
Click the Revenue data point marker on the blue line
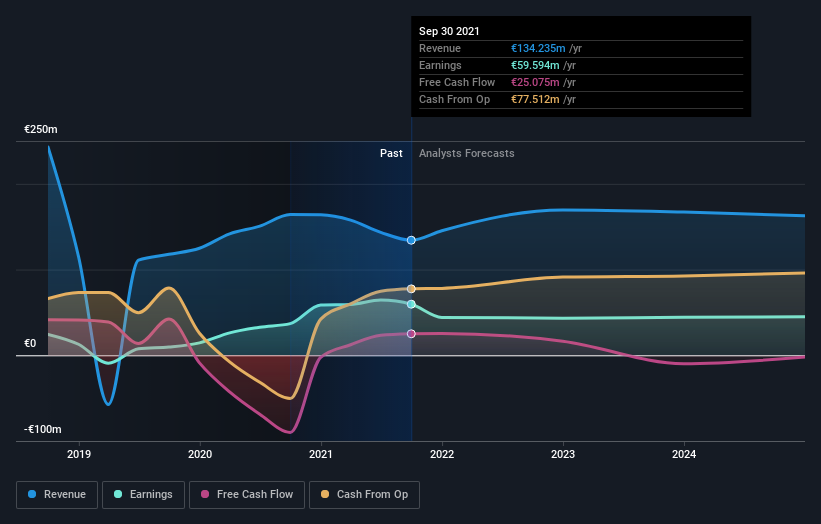412,240
